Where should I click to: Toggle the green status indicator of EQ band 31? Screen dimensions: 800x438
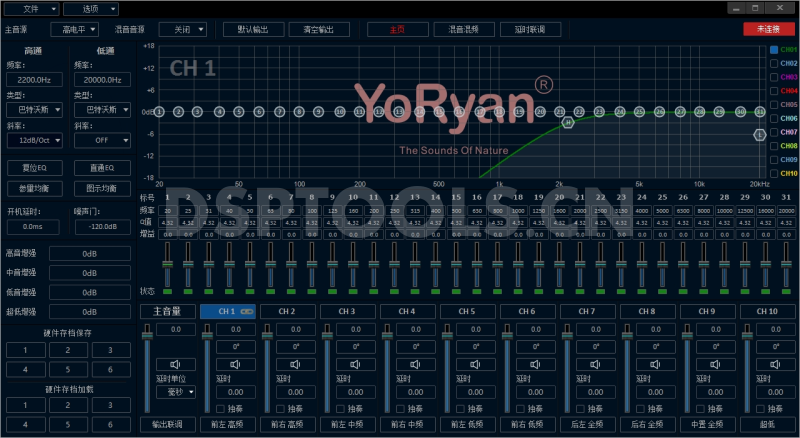click(x=786, y=291)
